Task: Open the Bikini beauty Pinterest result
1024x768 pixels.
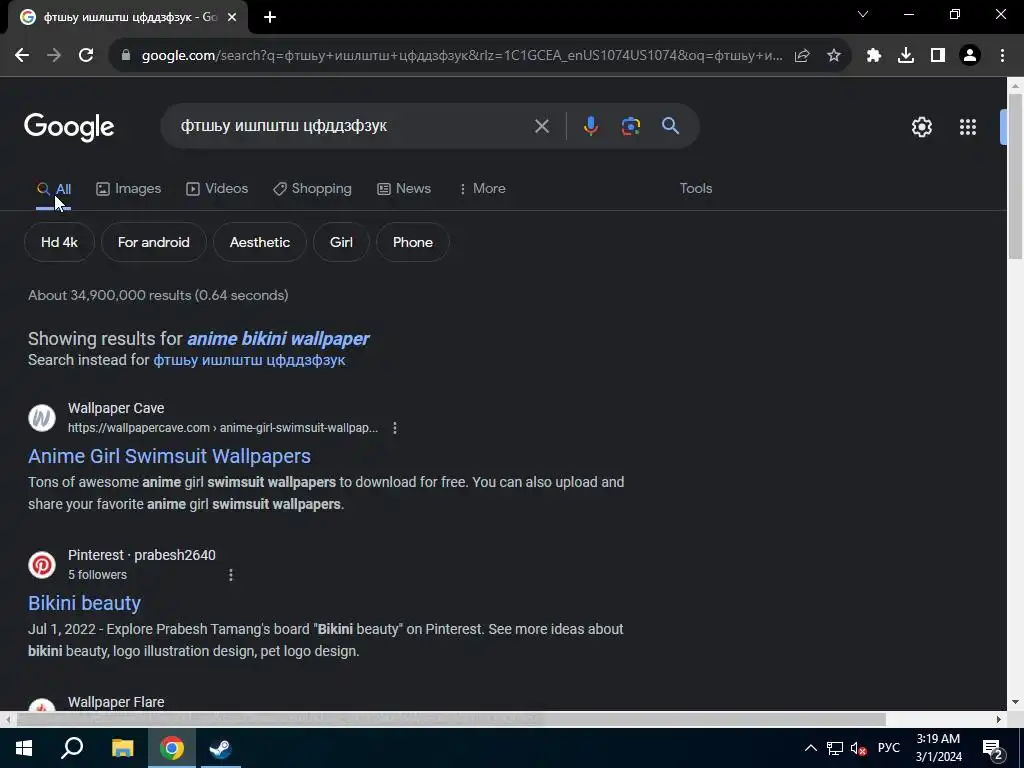Action: (x=84, y=603)
